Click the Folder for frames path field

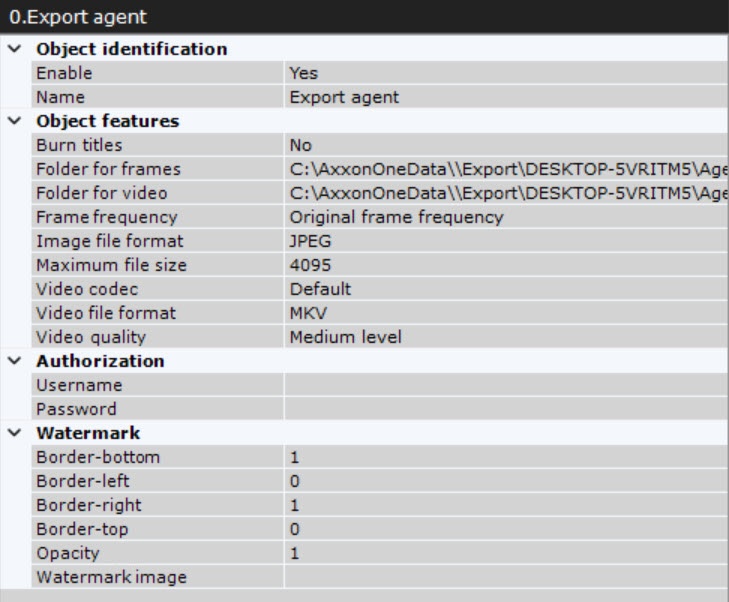click(505, 169)
